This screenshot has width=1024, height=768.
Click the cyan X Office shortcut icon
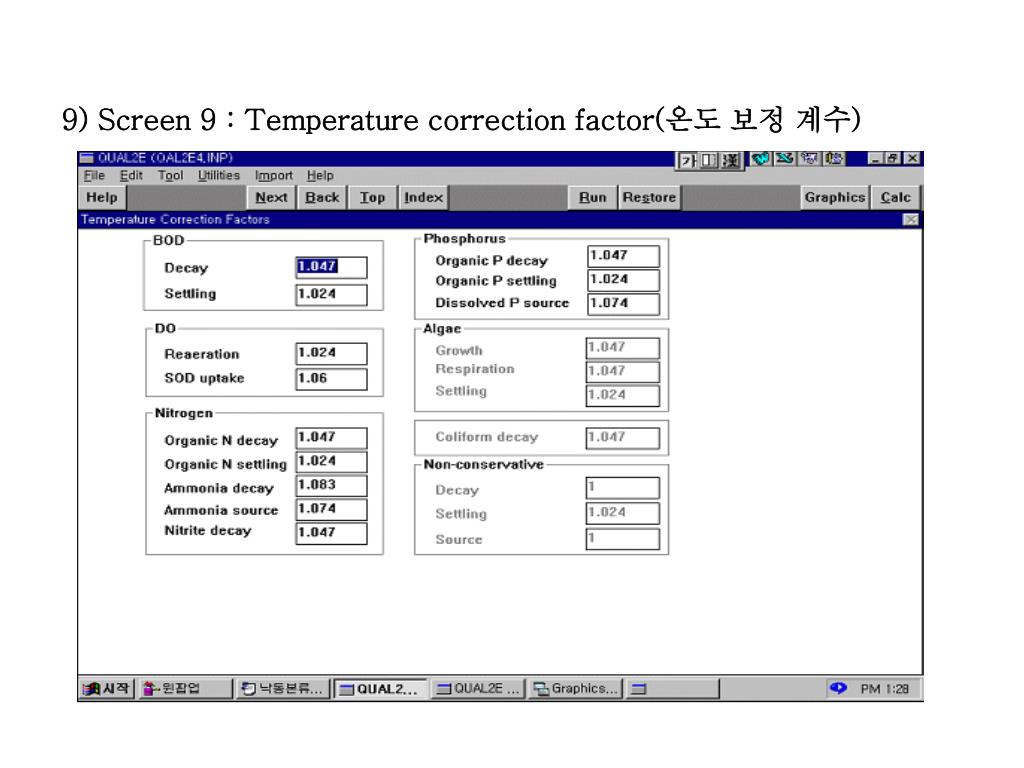pyautogui.click(x=785, y=158)
